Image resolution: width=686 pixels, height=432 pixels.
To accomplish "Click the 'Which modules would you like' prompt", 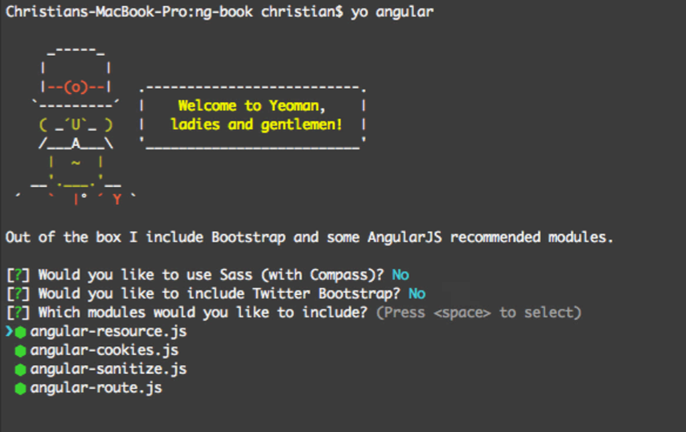I will (x=203, y=313).
